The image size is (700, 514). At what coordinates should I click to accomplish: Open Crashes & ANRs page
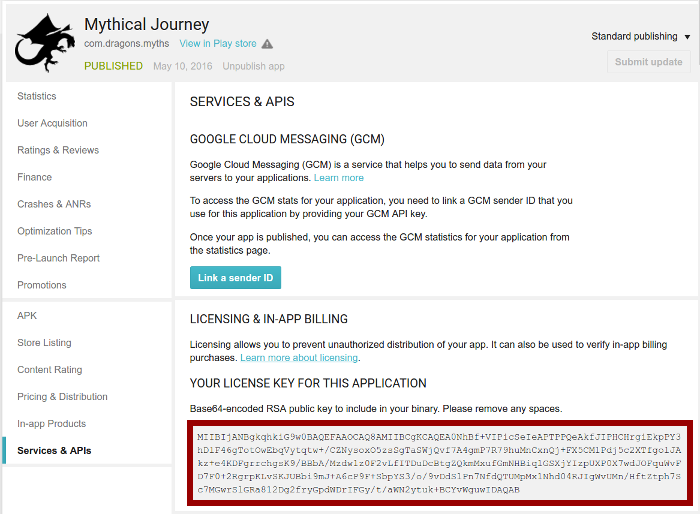[x=54, y=204]
